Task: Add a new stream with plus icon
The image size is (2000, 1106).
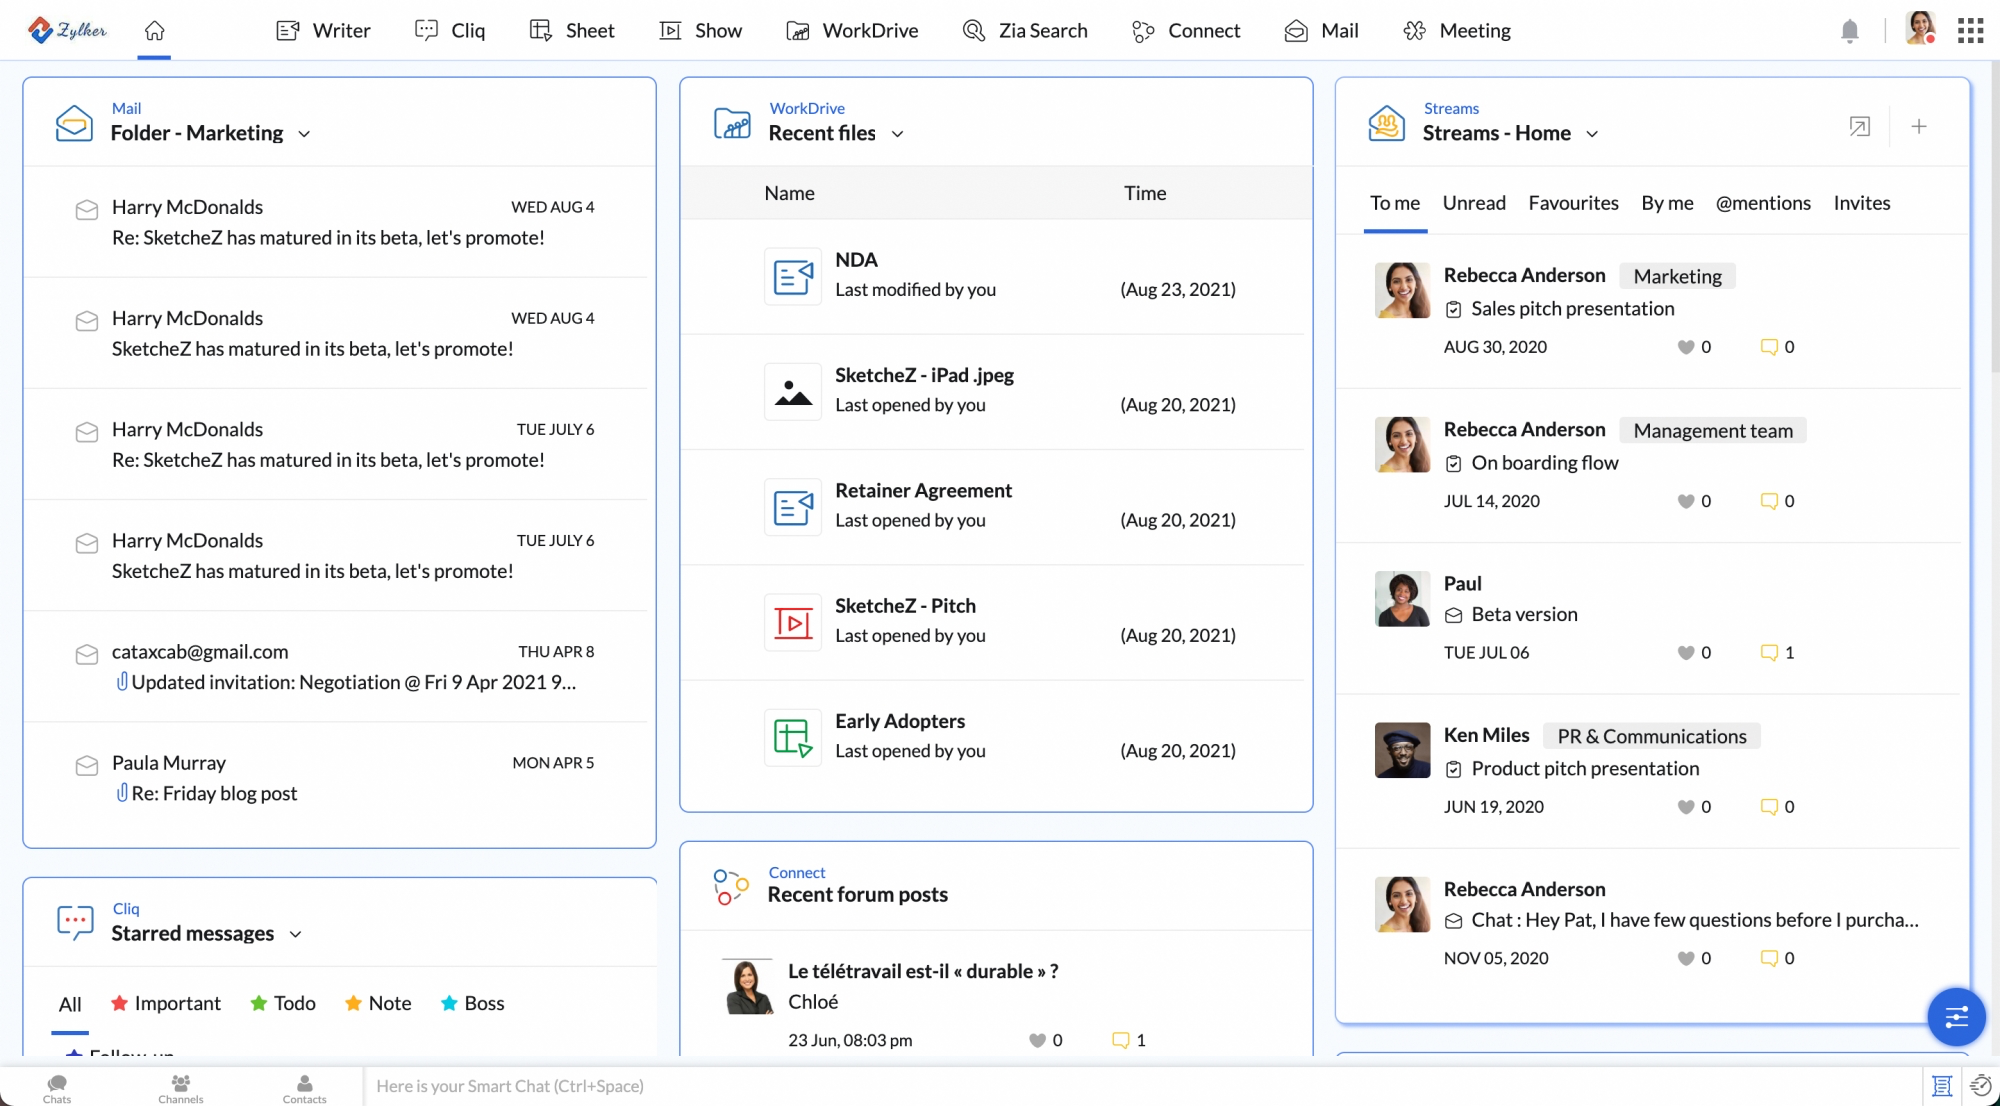Action: point(1918,126)
